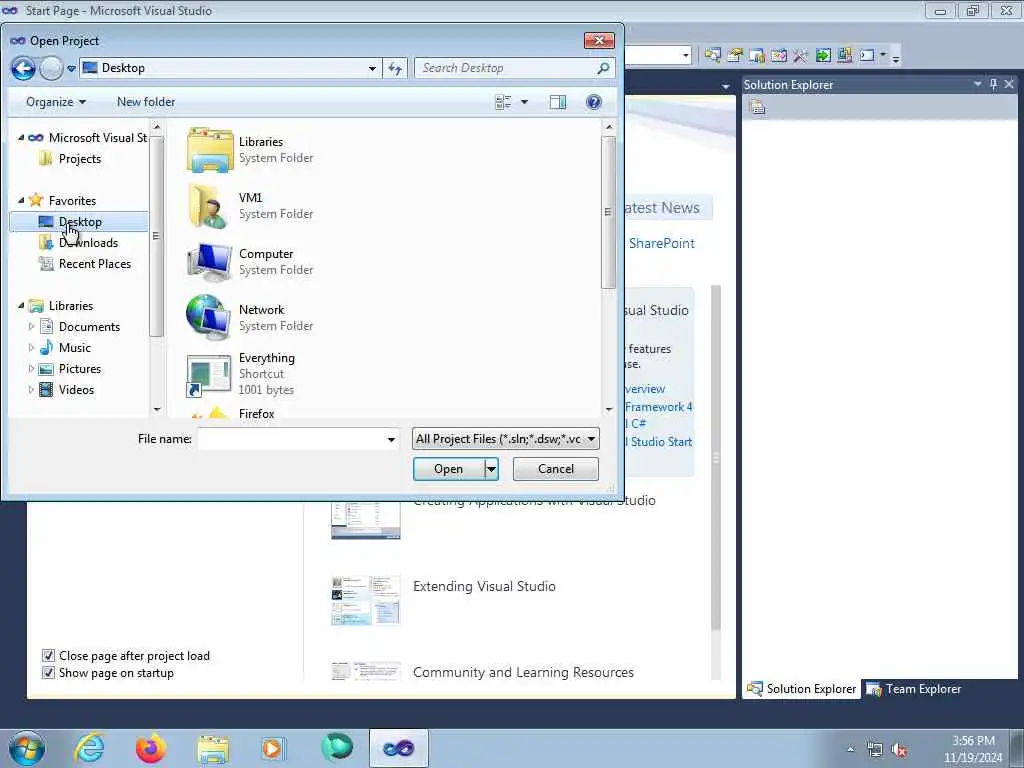
Task: Select the Network system folder icon
Action: coord(209,317)
